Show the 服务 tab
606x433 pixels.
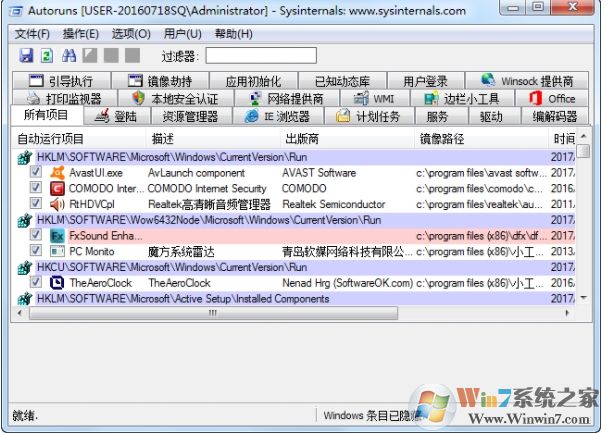click(x=441, y=116)
